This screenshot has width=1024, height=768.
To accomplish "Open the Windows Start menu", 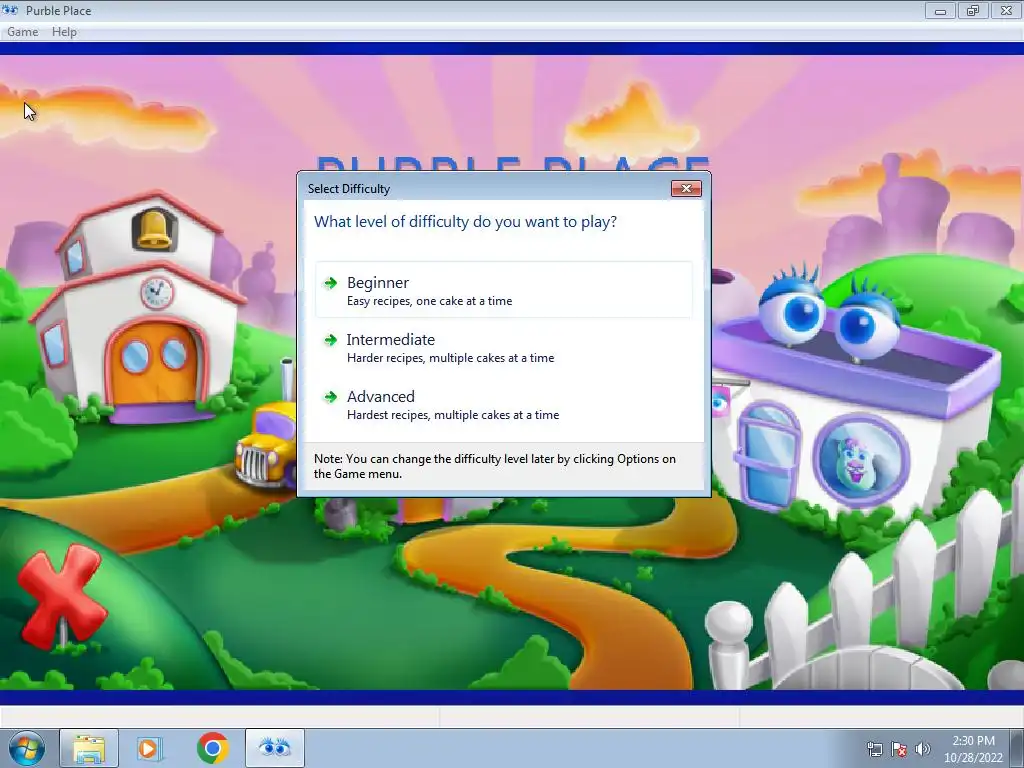I will (27, 748).
